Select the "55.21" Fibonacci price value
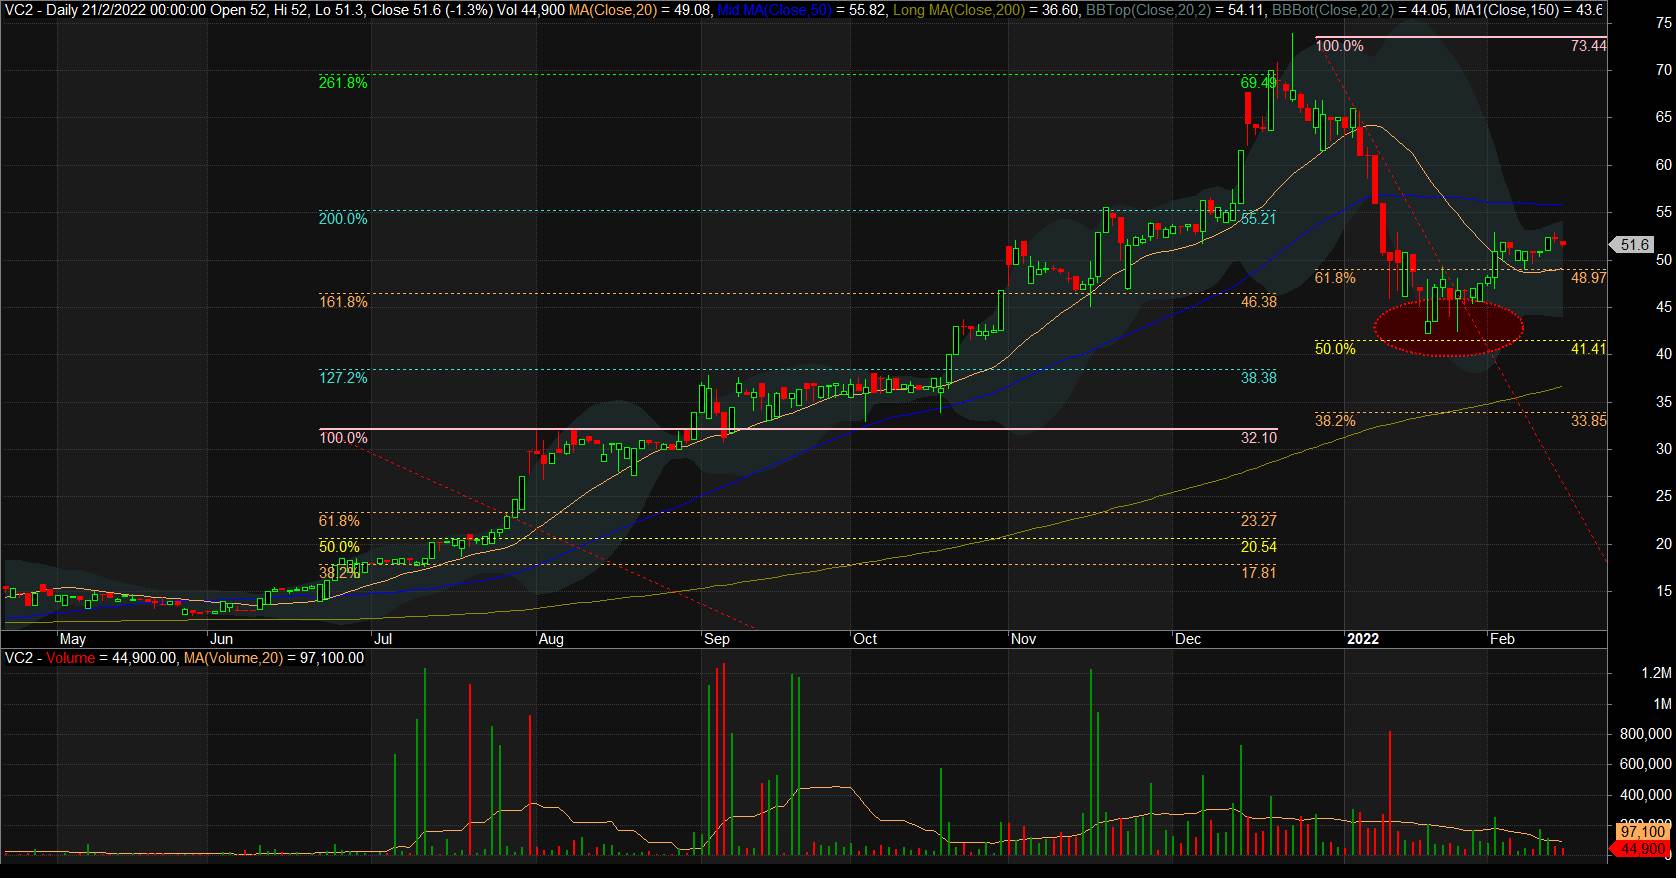The width and height of the screenshot is (1676, 878). click(x=1259, y=218)
